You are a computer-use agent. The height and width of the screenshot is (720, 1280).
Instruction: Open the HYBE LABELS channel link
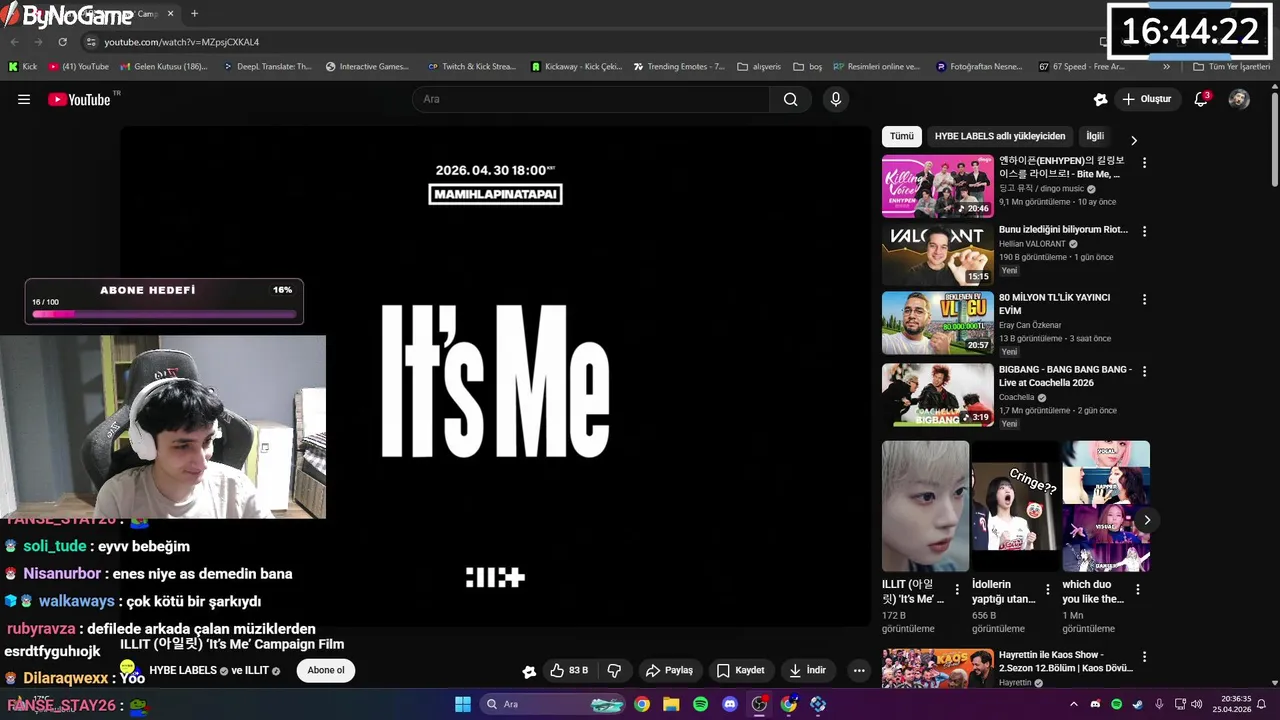tap(183, 671)
